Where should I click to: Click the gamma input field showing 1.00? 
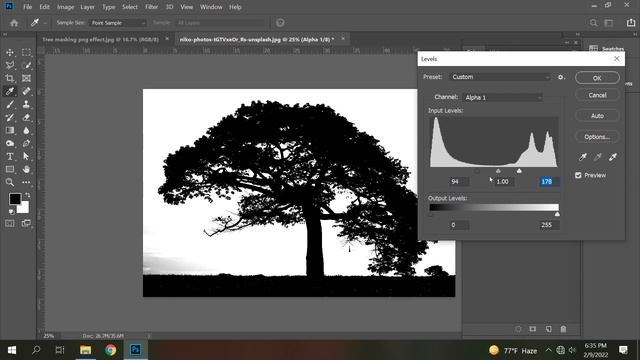tap(503, 182)
